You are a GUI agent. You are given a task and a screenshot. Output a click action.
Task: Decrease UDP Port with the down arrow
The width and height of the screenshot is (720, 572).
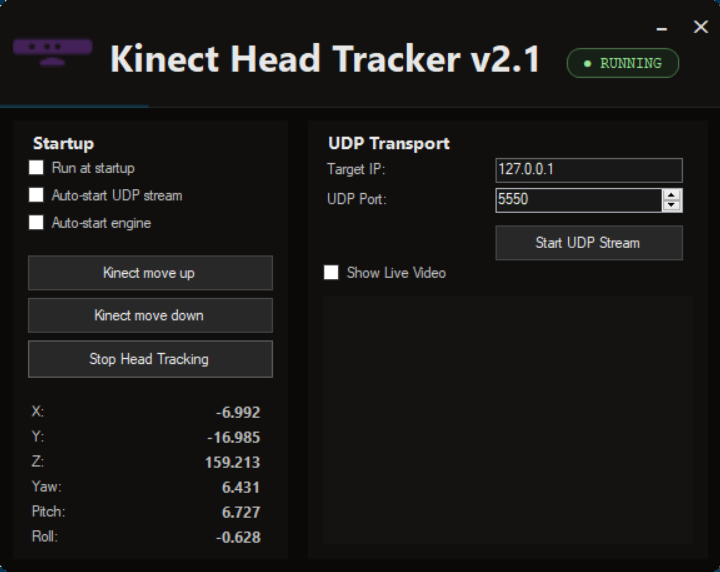[x=672, y=206]
